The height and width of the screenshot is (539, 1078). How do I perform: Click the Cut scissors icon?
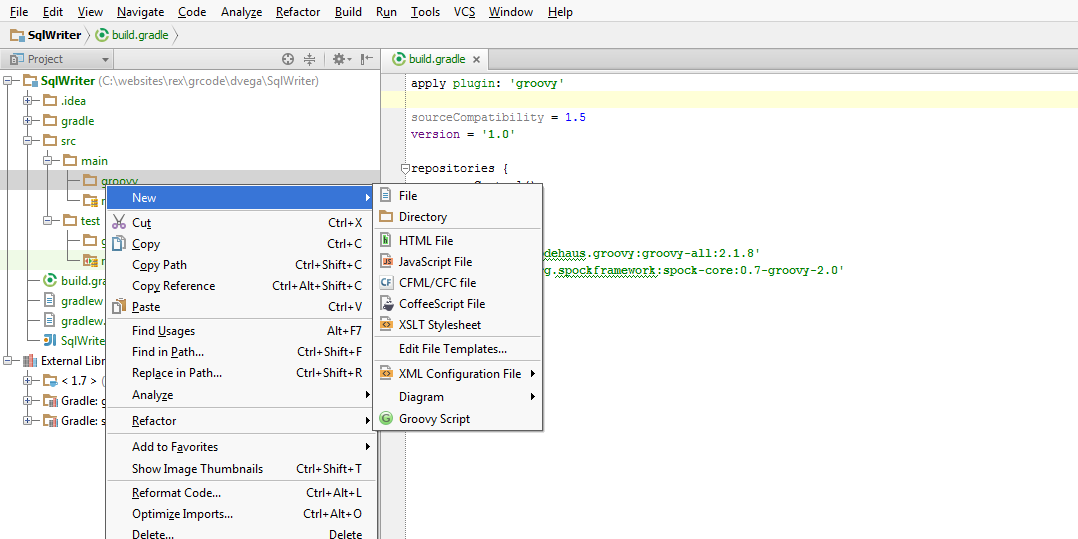(119, 222)
